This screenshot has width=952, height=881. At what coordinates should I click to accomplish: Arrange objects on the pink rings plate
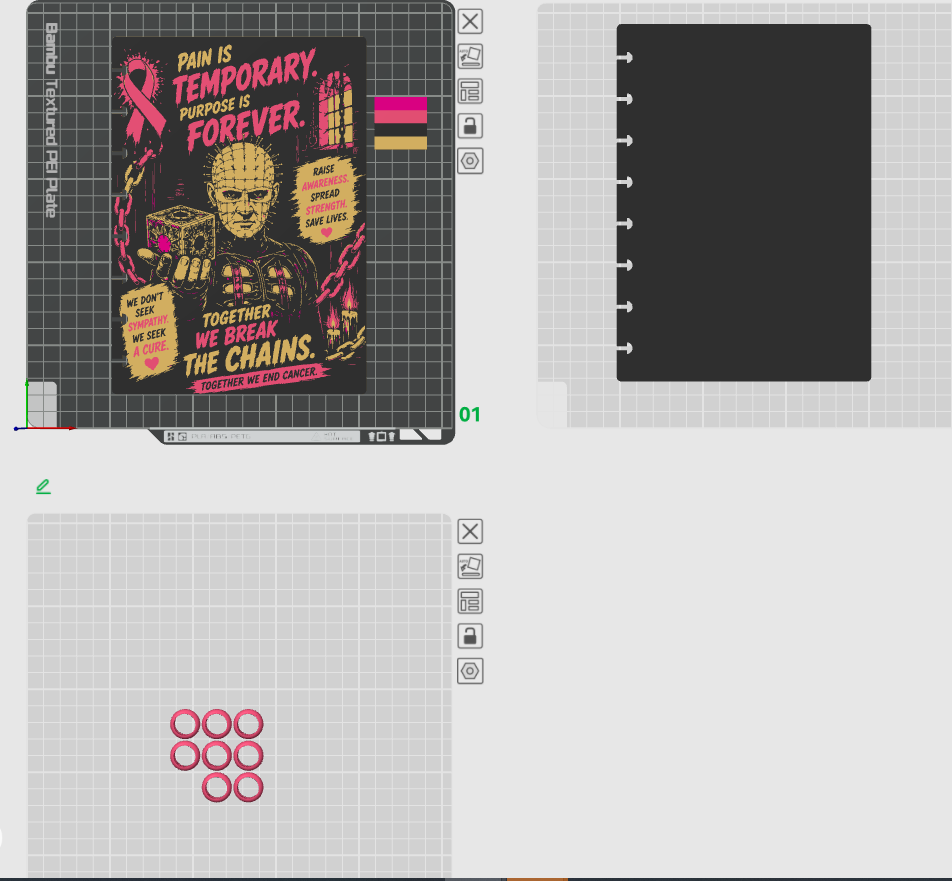[x=470, y=602]
